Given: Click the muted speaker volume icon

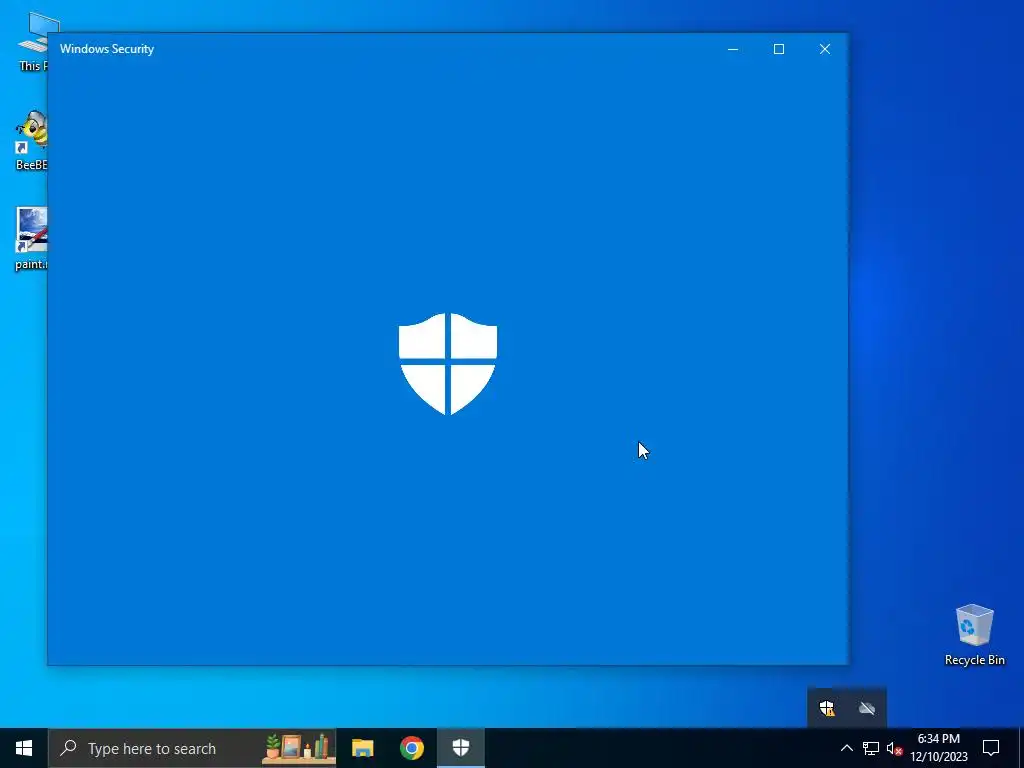Looking at the screenshot, I should [894, 748].
